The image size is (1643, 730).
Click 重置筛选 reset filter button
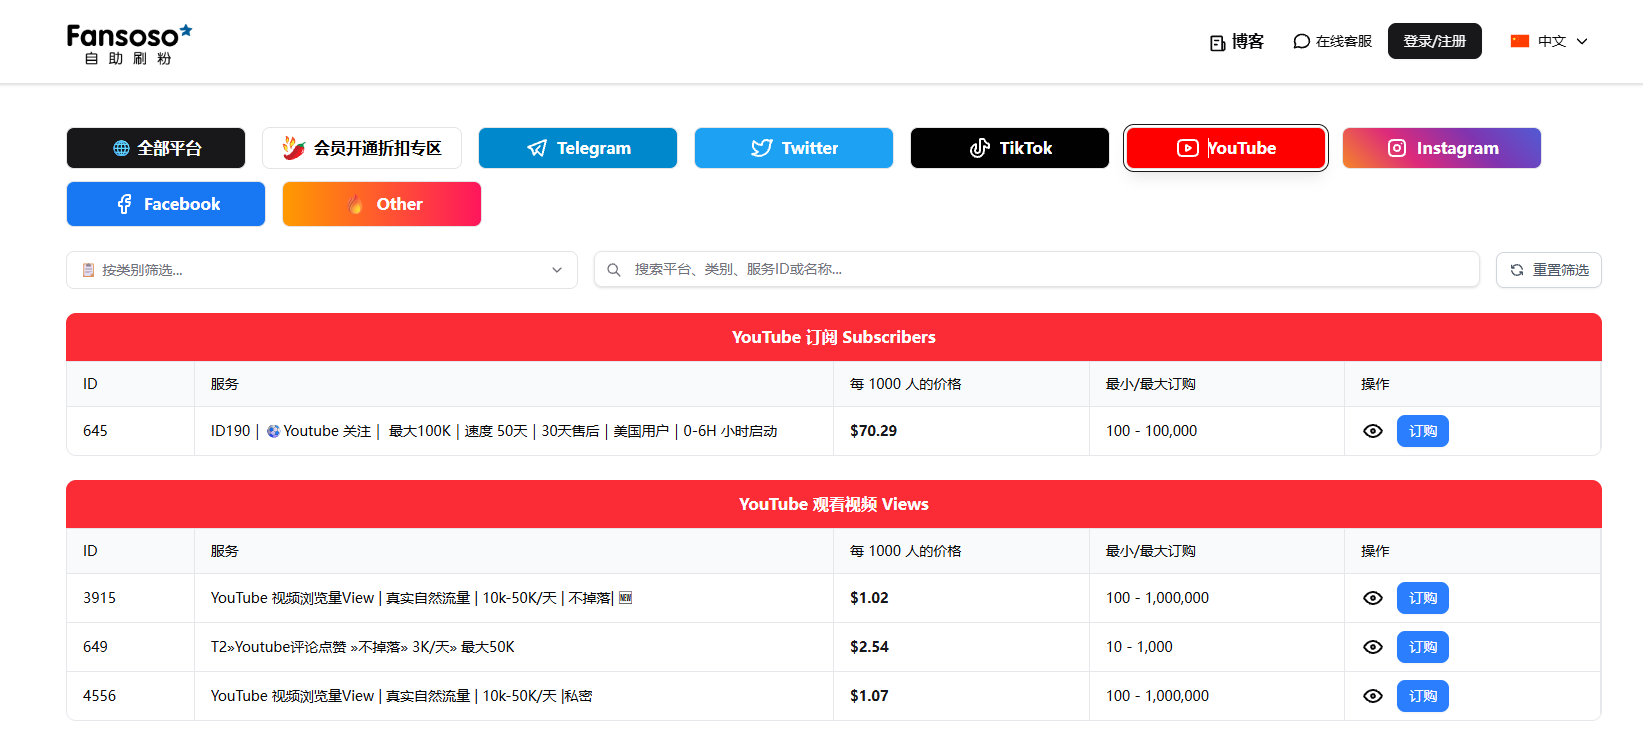point(1549,270)
